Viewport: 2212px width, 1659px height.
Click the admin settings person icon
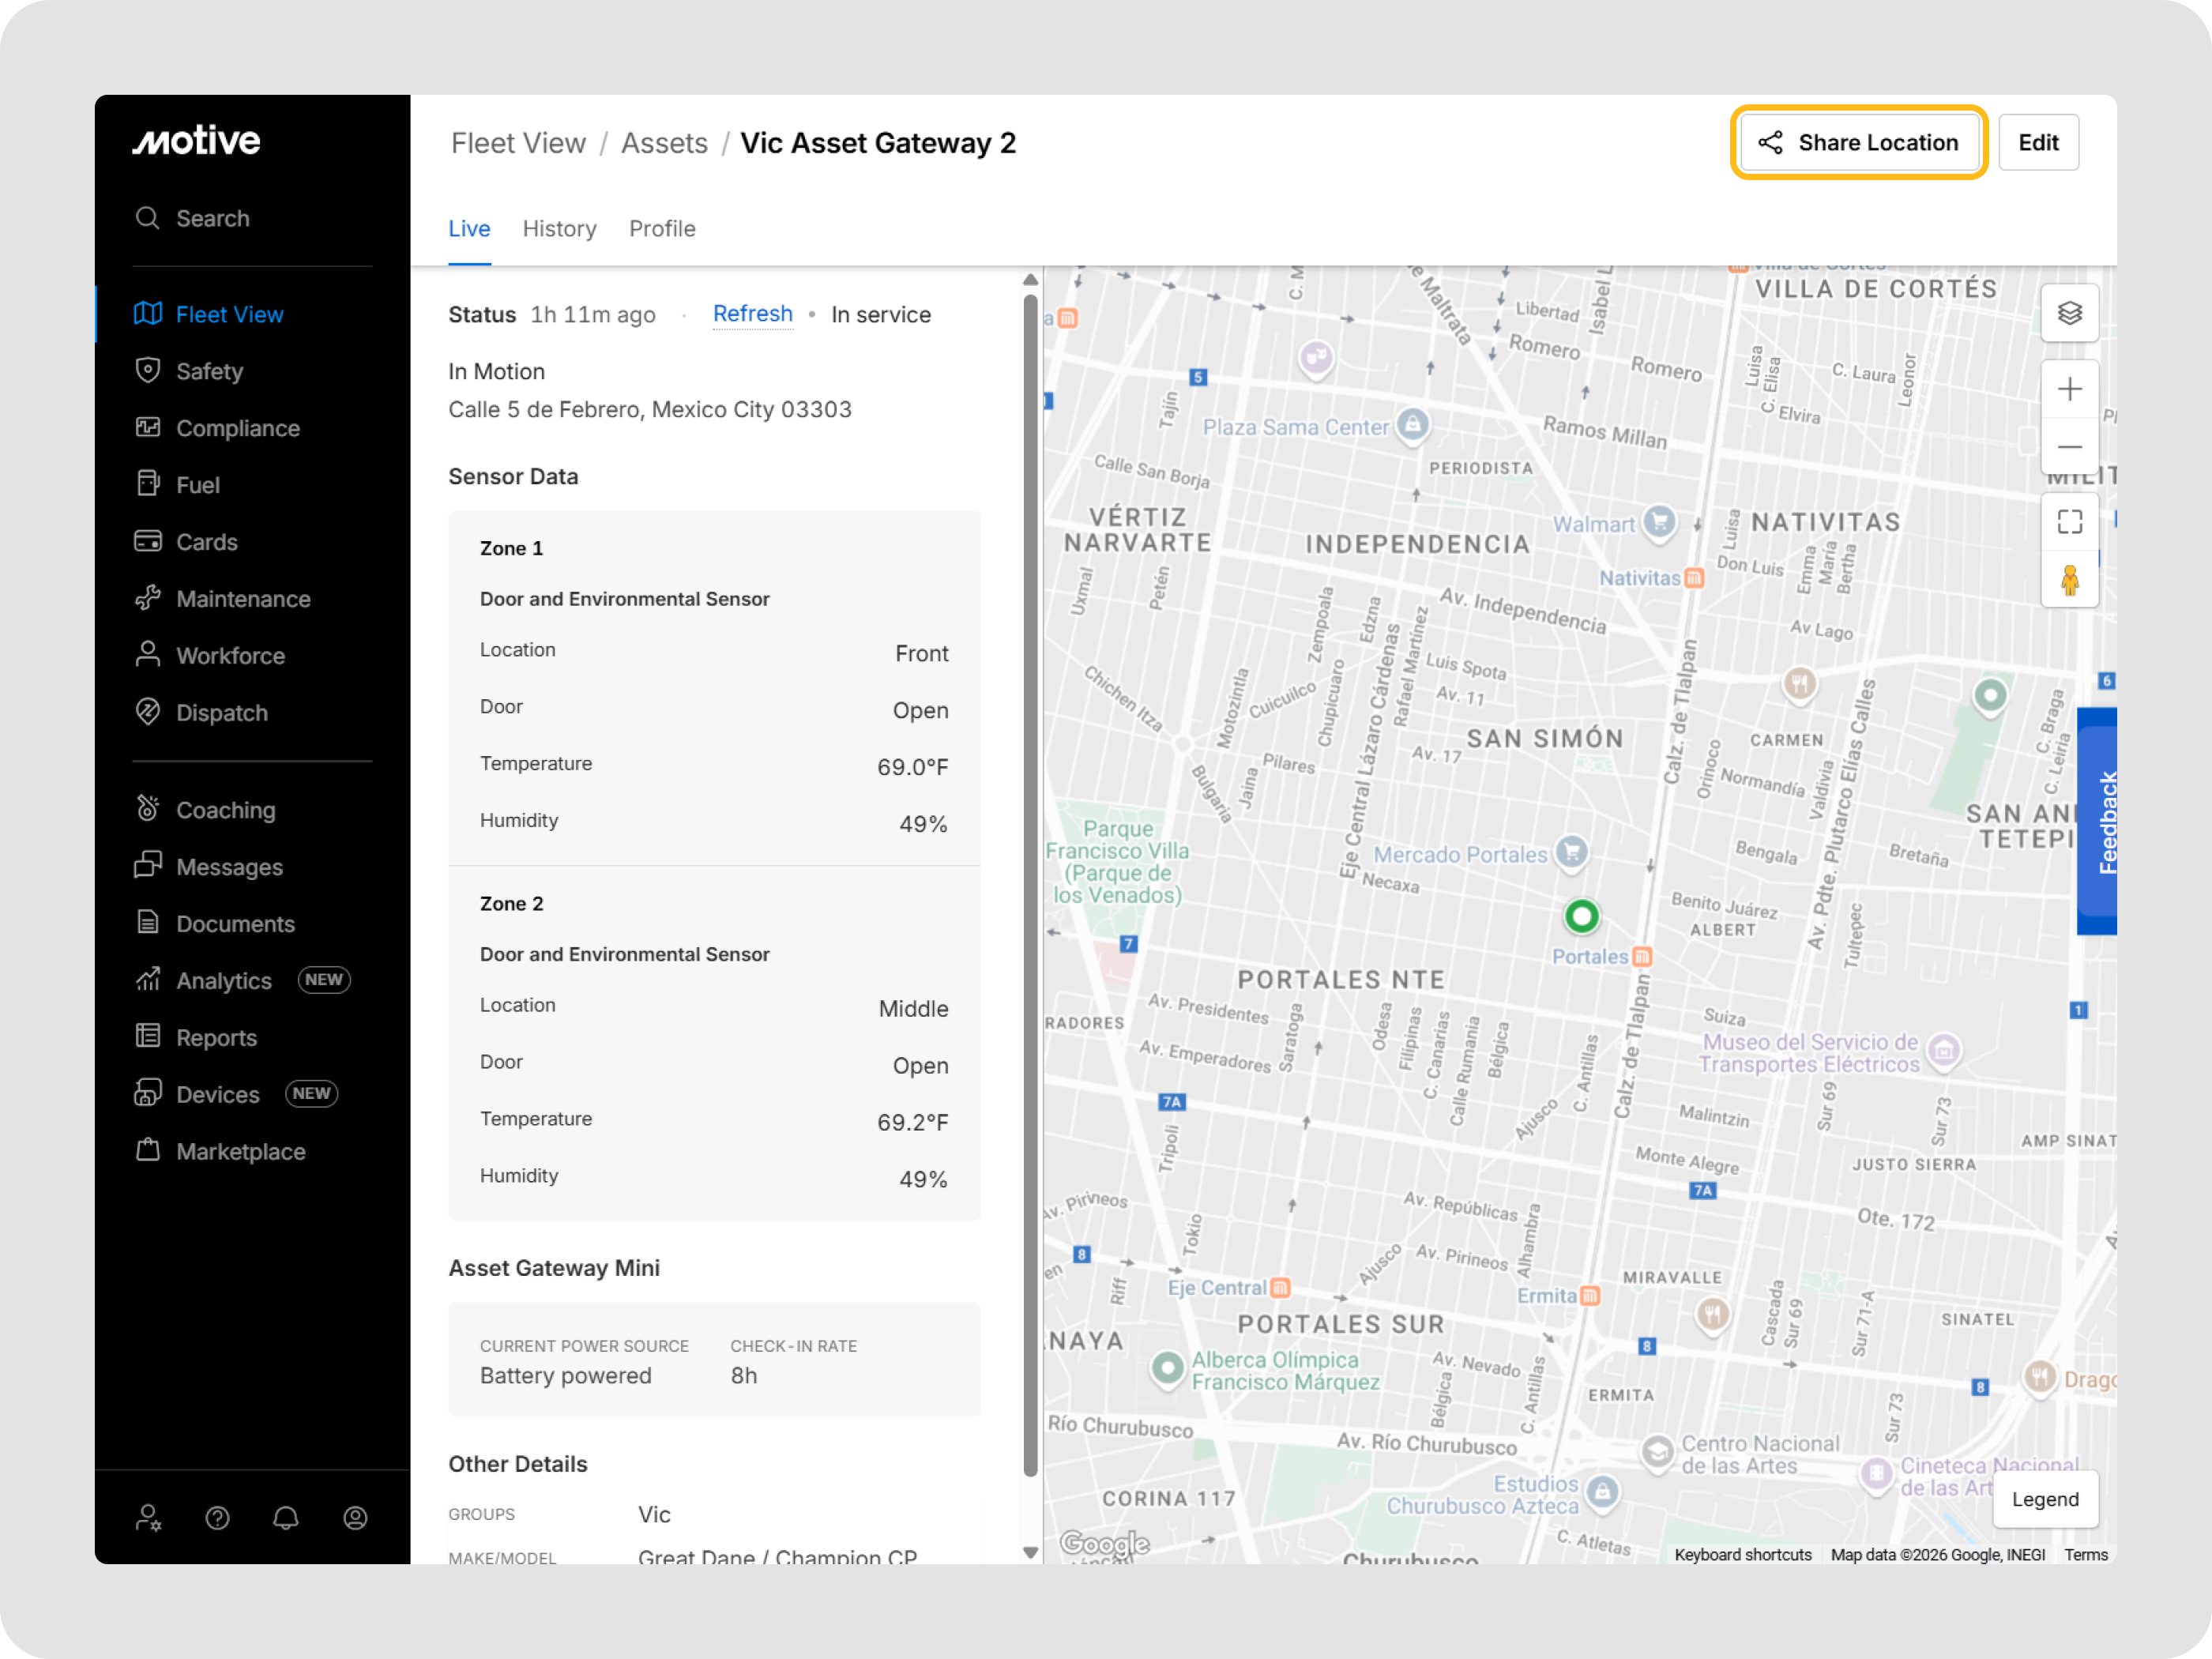pyautogui.click(x=148, y=1518)
